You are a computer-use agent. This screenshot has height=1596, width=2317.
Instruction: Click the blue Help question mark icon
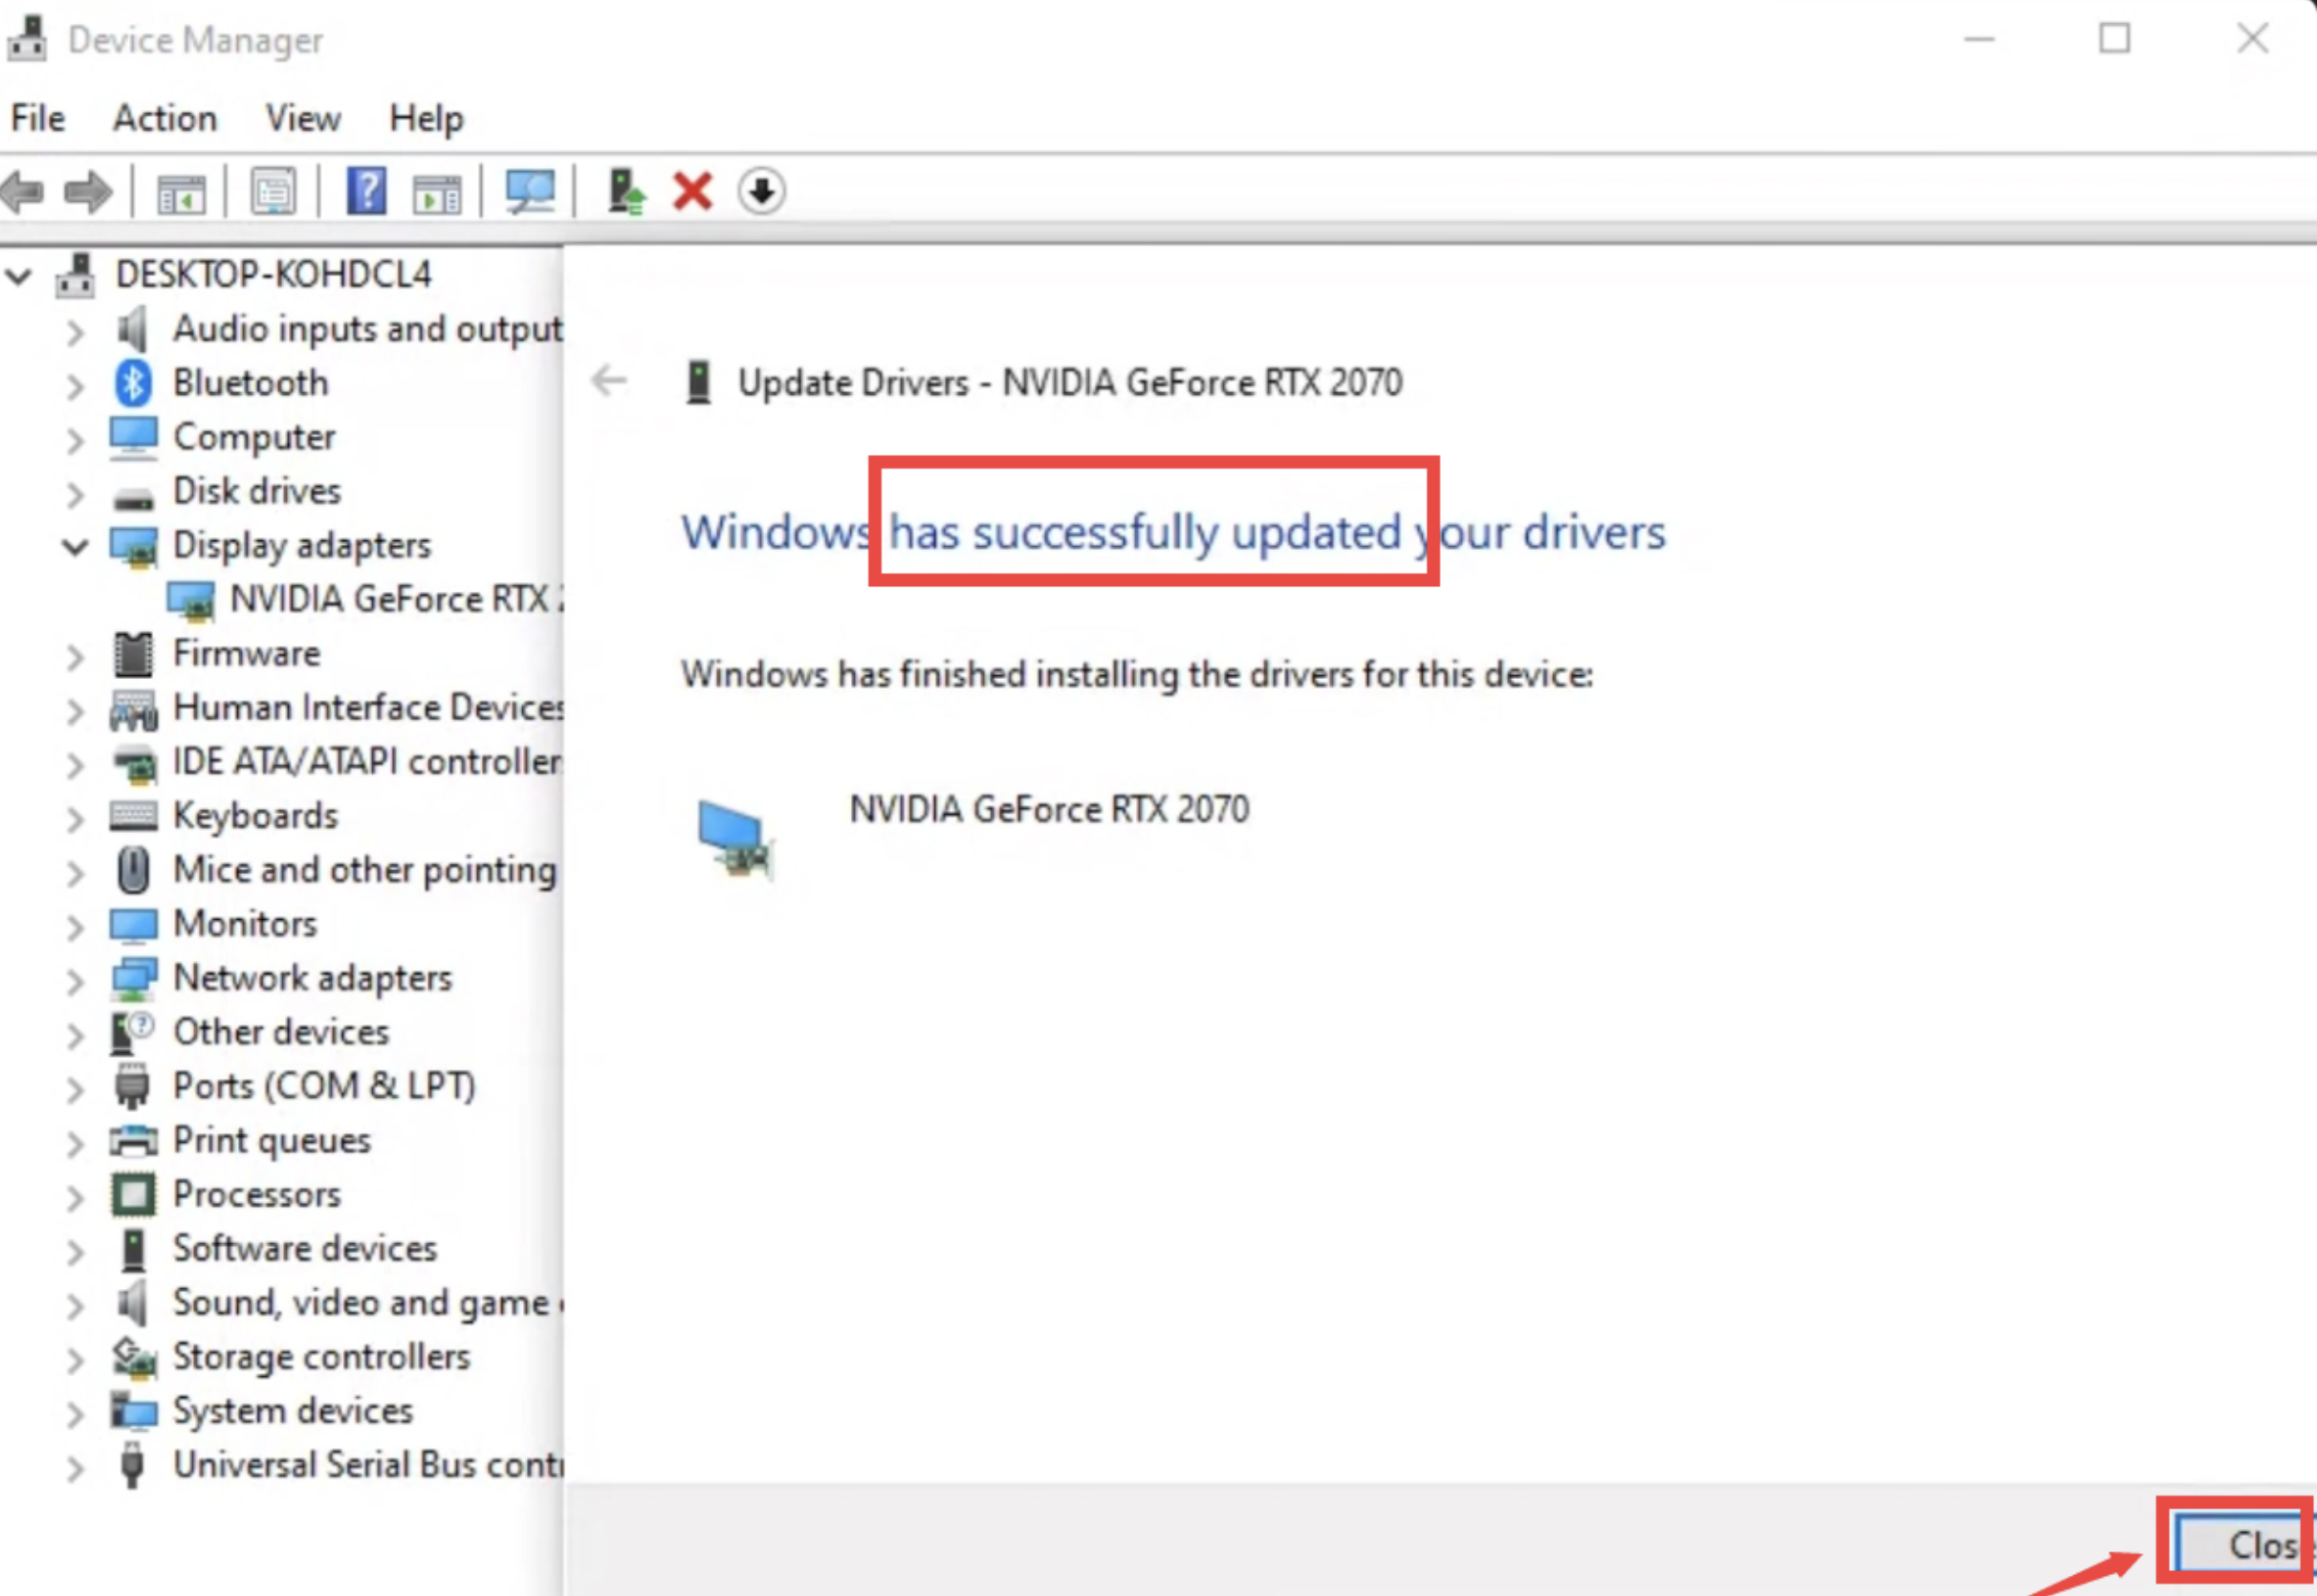click(x=366, y=191)
